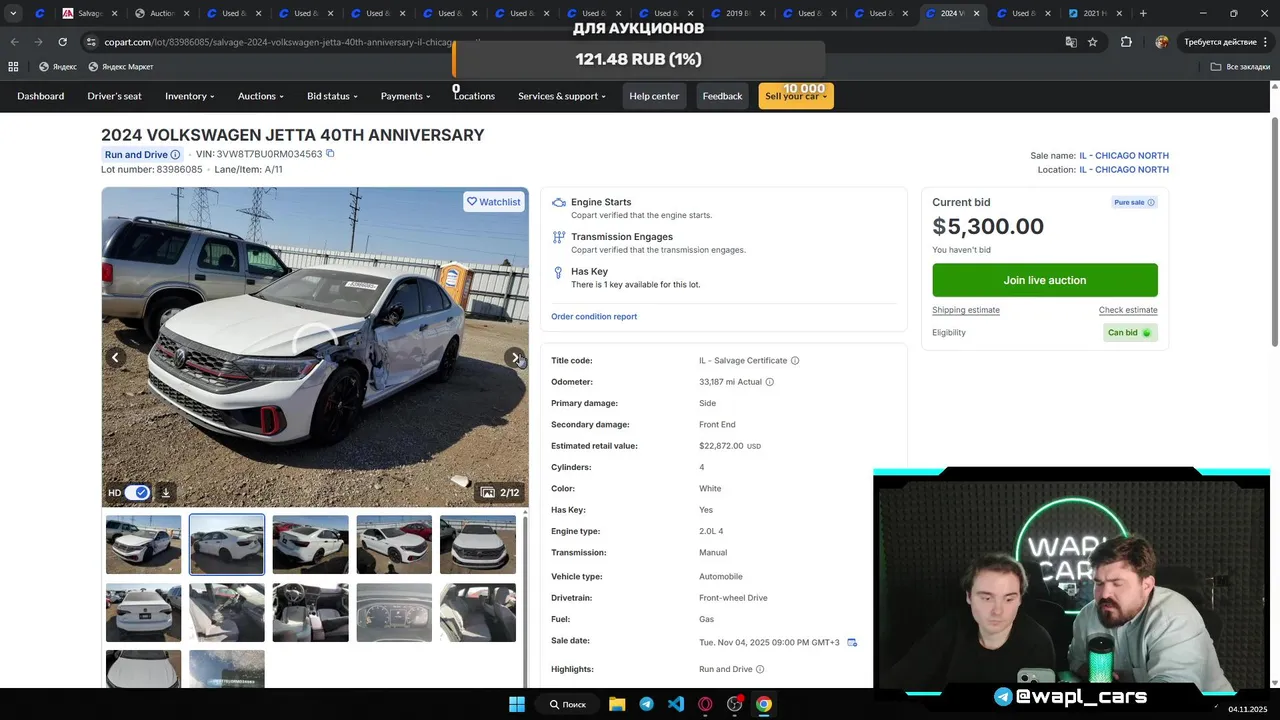Open the Windows Start menu
This screenshot has width=1280, height=720.
(517, 704)
